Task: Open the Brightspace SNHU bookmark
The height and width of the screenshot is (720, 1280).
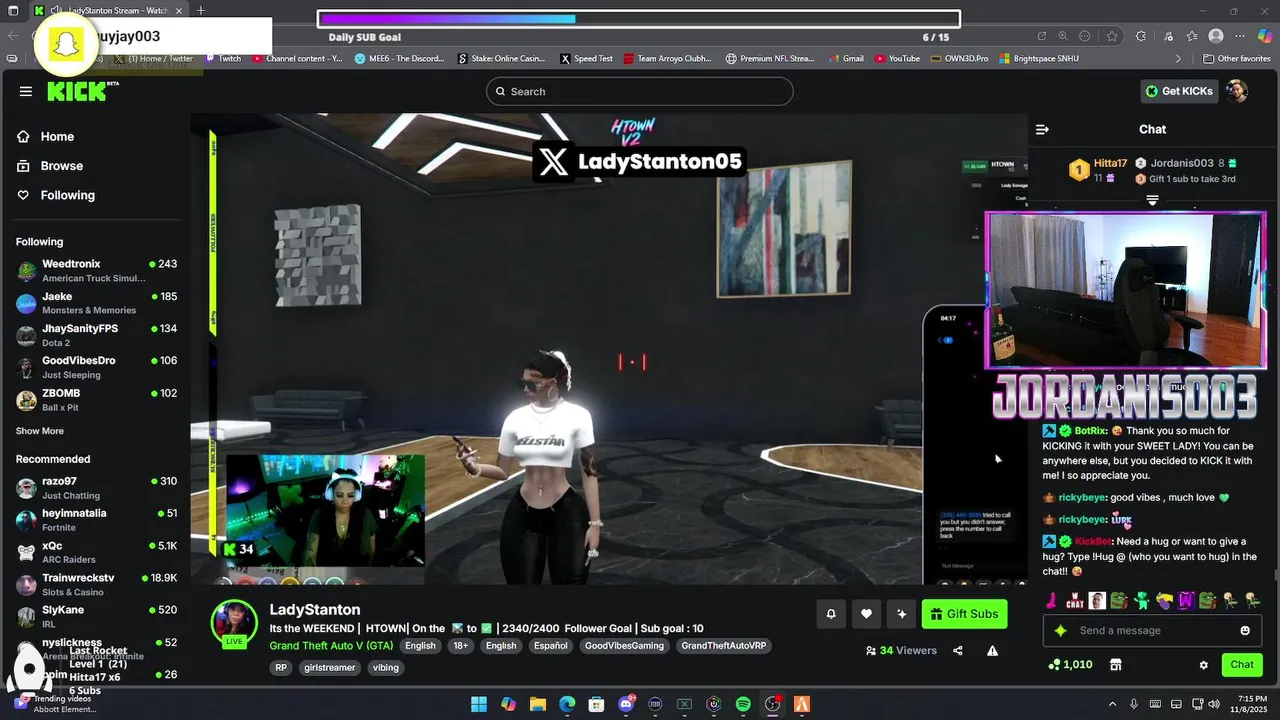Action: coord(1039,59)
